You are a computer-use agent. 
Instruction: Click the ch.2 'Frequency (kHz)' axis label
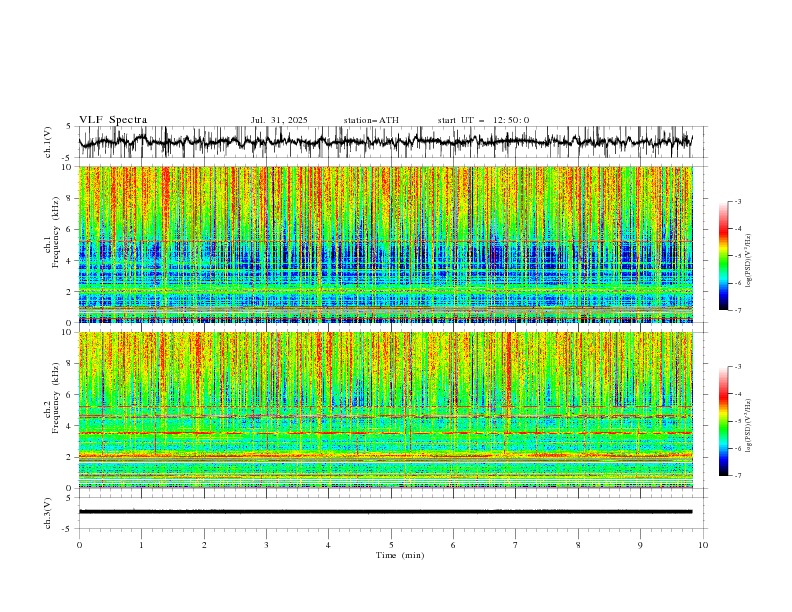point(56,398)
